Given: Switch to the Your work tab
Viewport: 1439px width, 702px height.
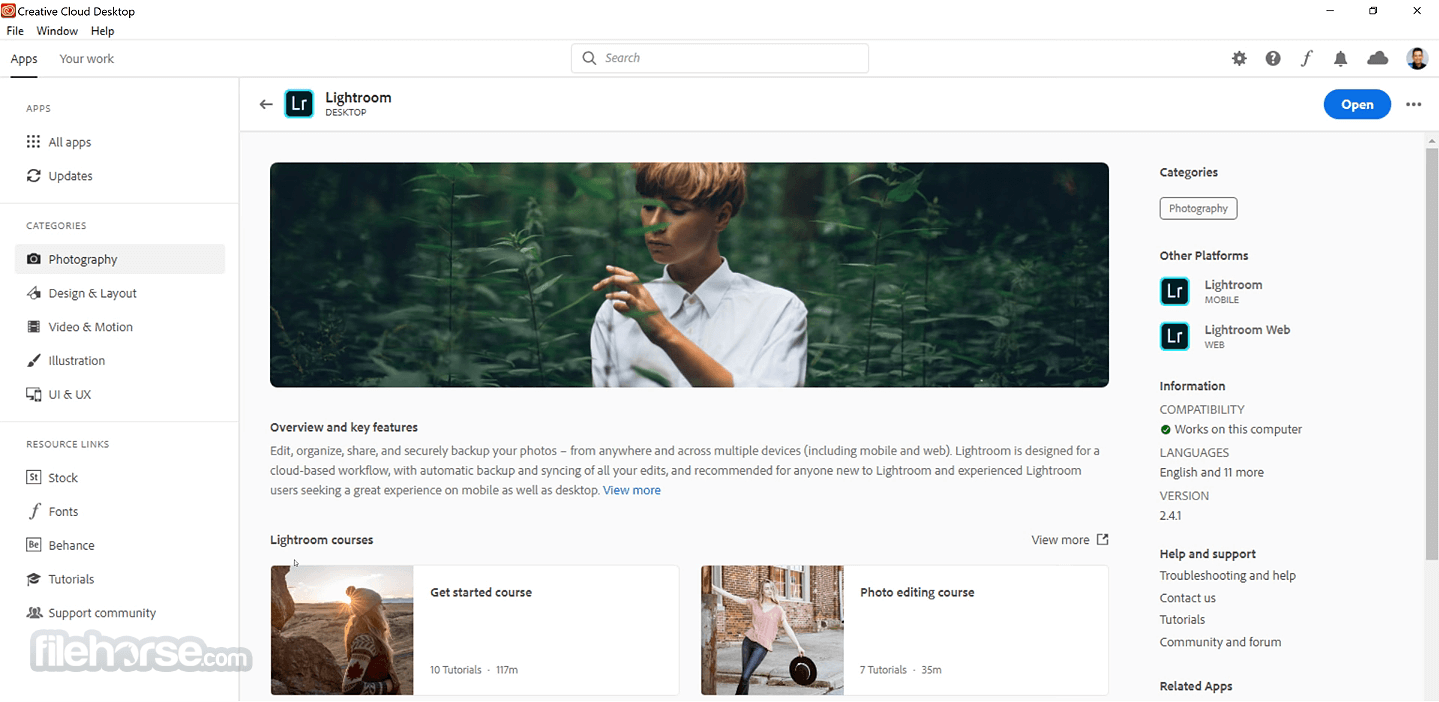Looking at the screenshot, I should [x=87, y=59].
